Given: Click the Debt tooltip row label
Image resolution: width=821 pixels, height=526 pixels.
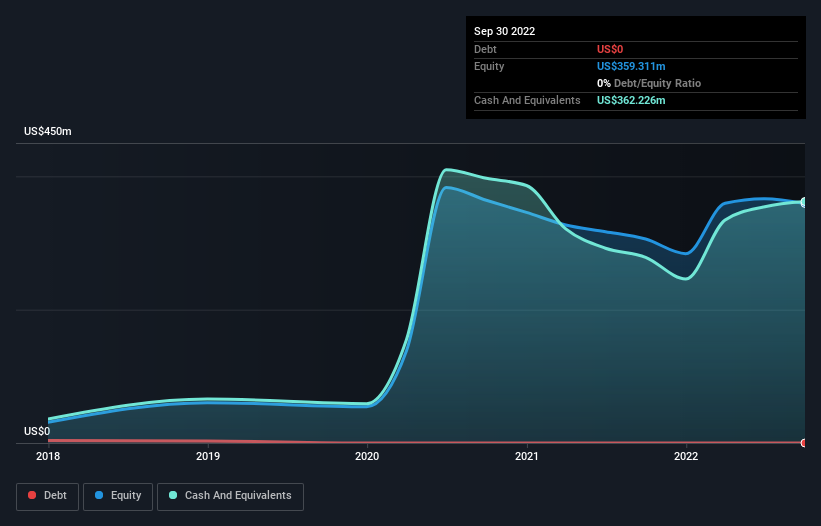Looking at the screenshot, I should [485, 49].
